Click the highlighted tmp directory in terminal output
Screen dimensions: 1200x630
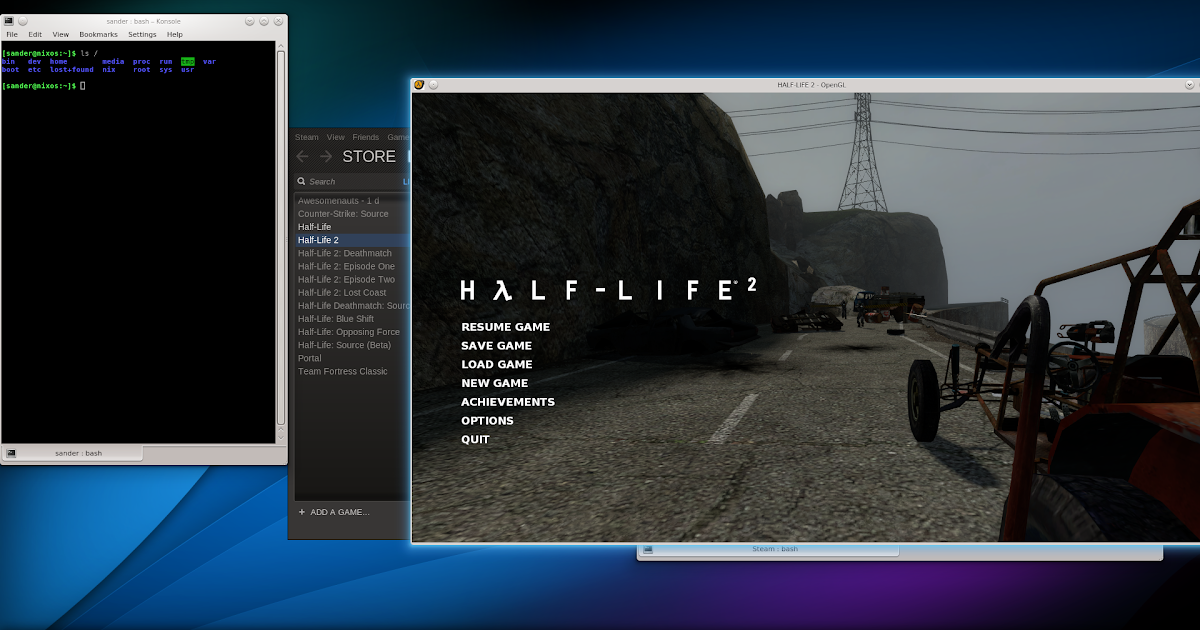click(x=187, y=62)
